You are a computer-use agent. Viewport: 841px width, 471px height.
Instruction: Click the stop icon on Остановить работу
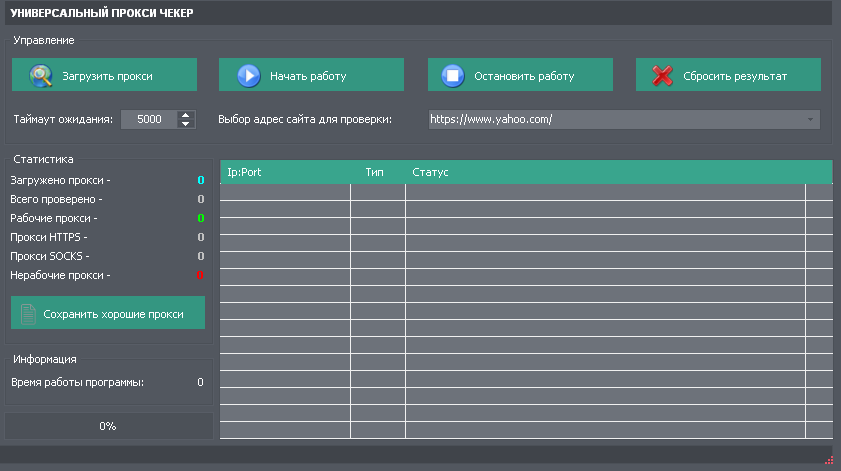pos(453,76)
